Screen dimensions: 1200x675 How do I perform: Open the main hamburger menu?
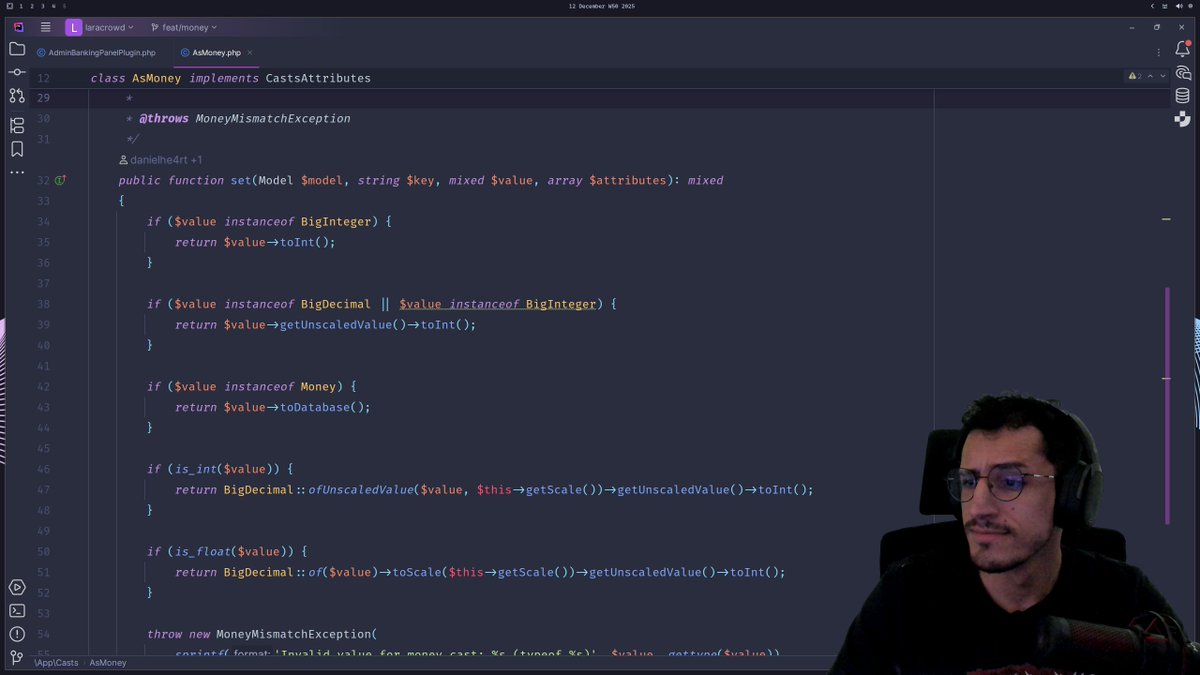click(x=45, y=27)
